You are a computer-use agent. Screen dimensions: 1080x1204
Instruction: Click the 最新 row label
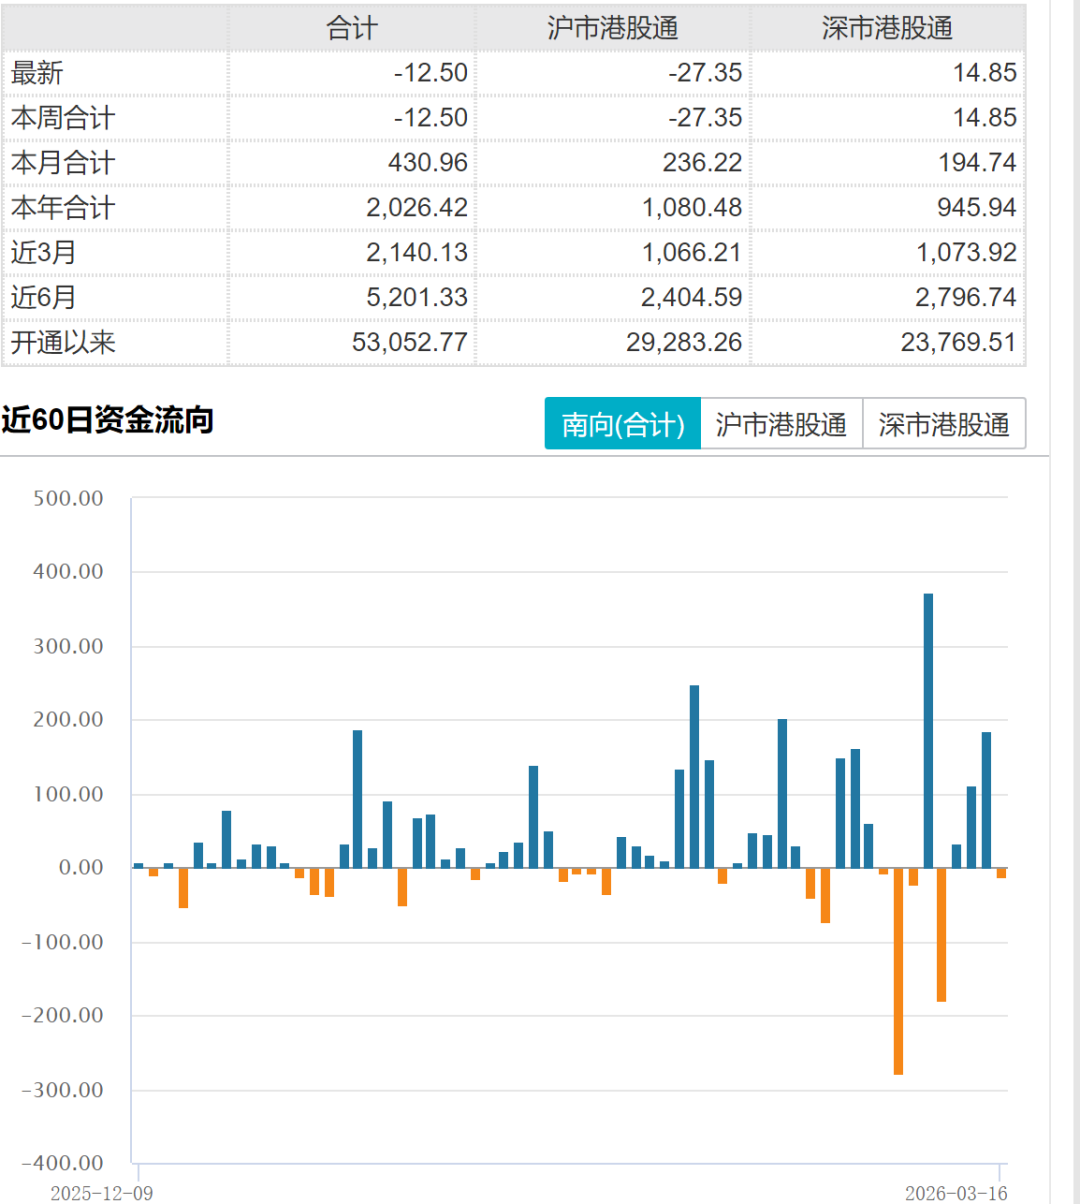37,73
